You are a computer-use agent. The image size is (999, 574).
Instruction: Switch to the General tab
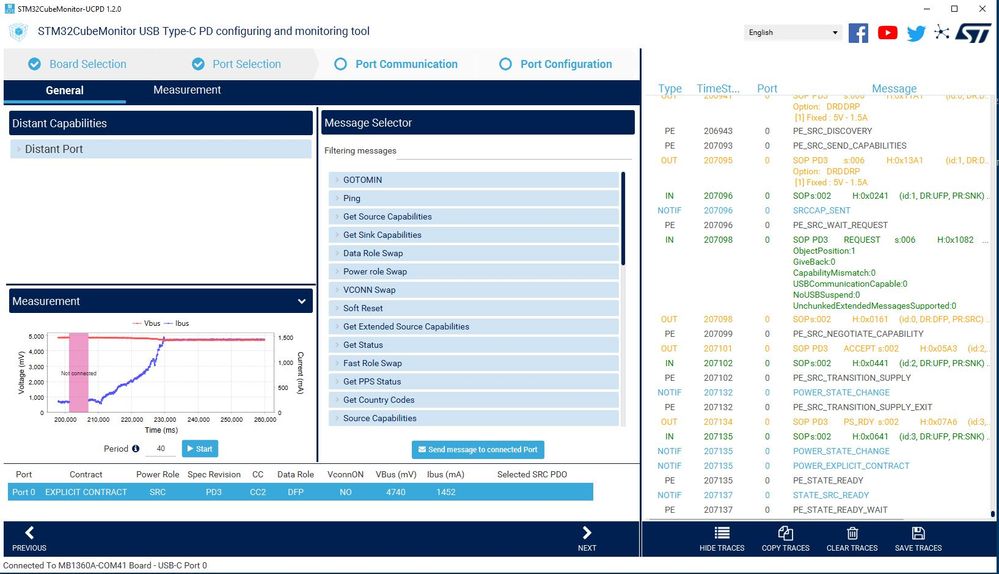tap(64, 90)
